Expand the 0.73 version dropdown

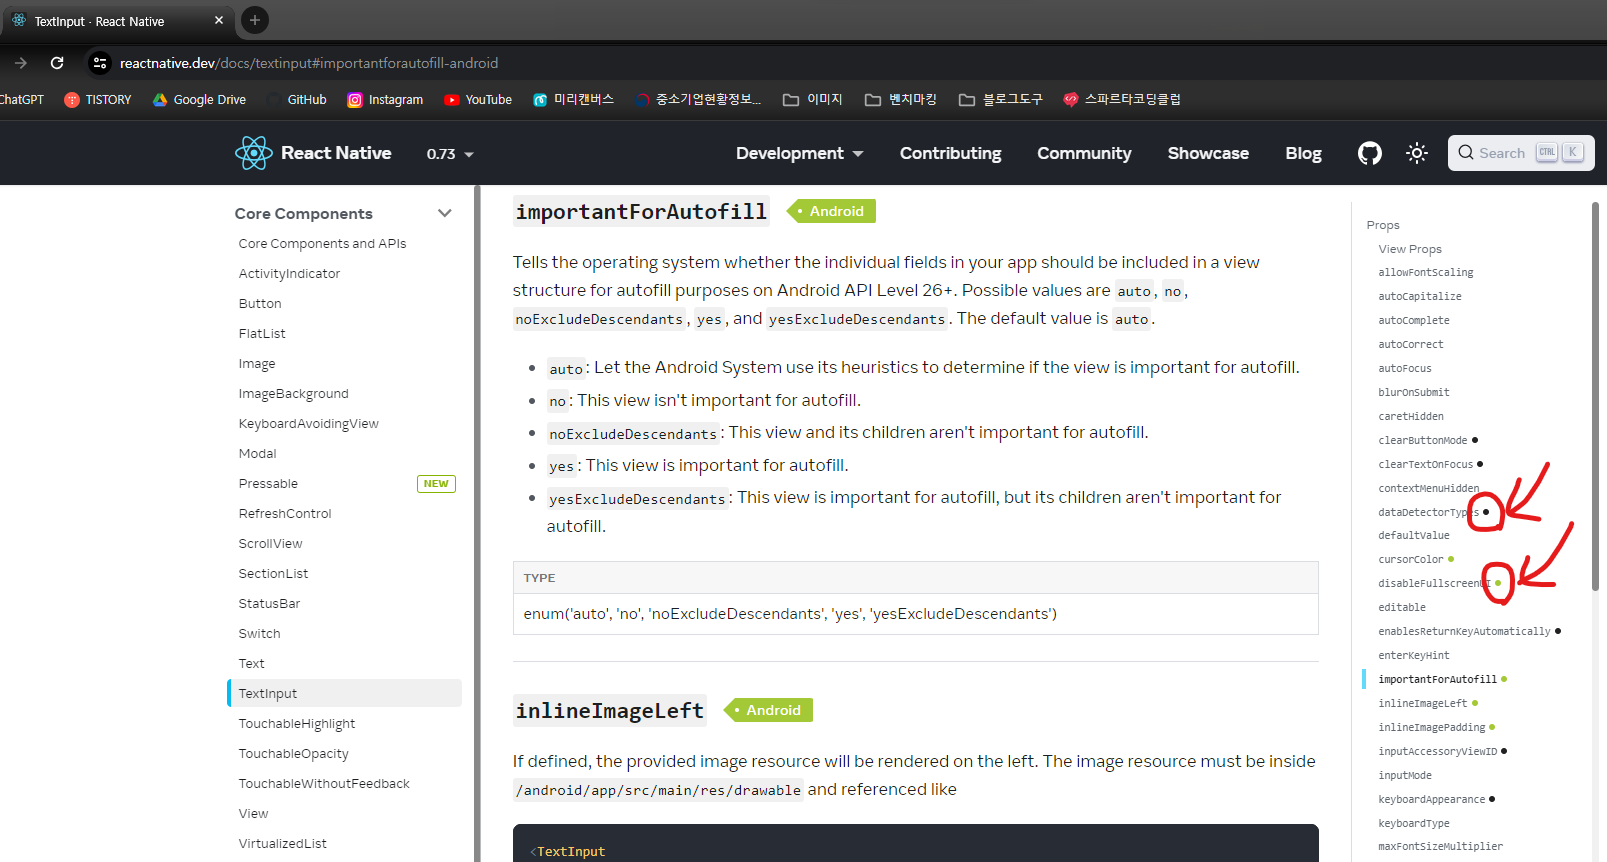(x=450, y=154)
